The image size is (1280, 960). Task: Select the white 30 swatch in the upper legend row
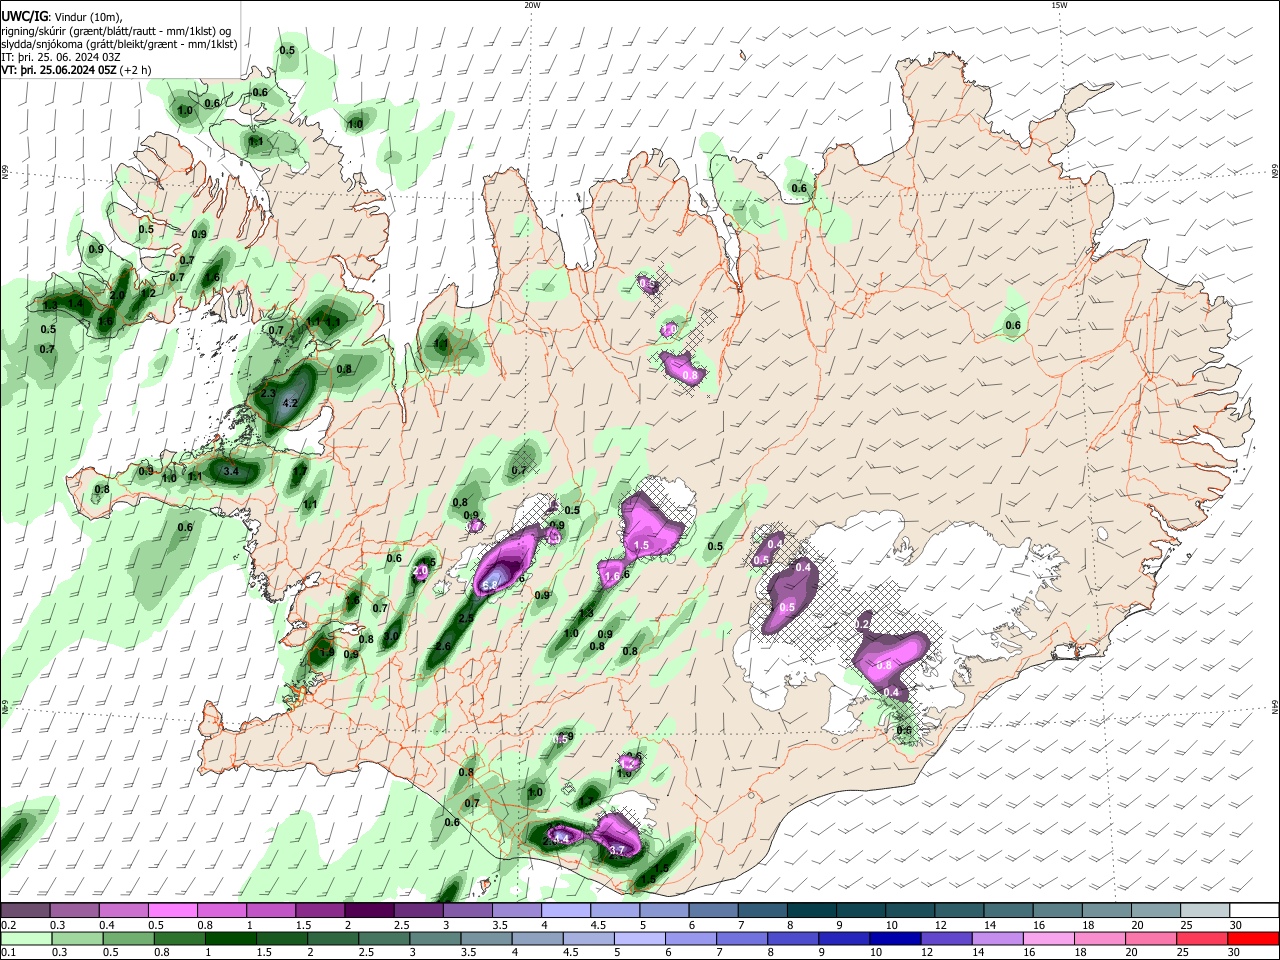click(1255, 911)
